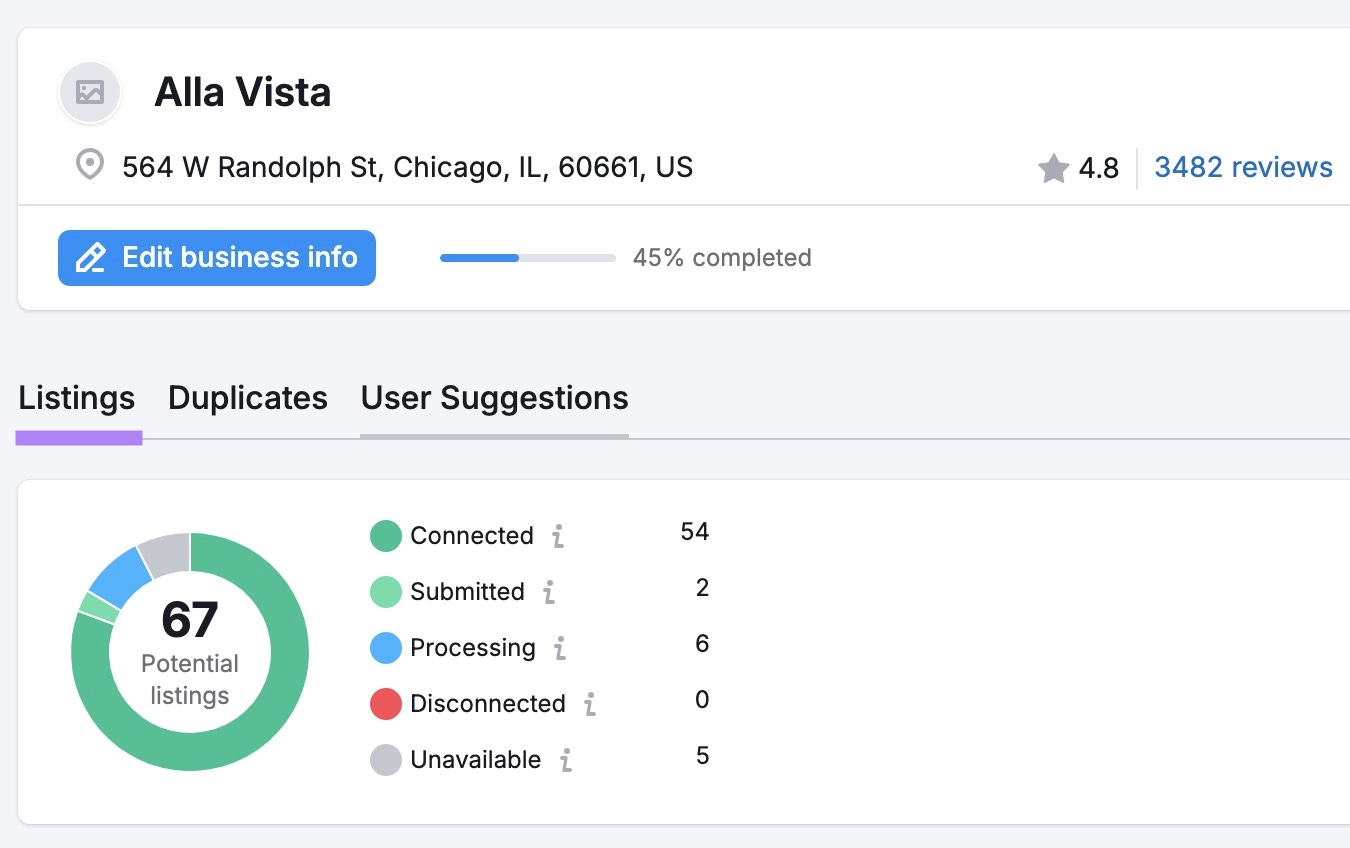
Task: Click the Edit business info button
Action: tap(217, 257)
